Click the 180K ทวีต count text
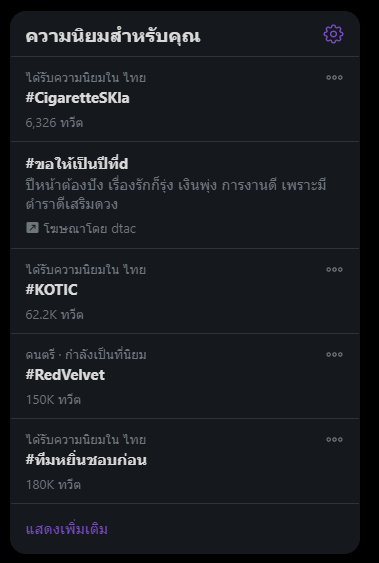Viewport: 379px width, 563px height. tap(53, 485)
